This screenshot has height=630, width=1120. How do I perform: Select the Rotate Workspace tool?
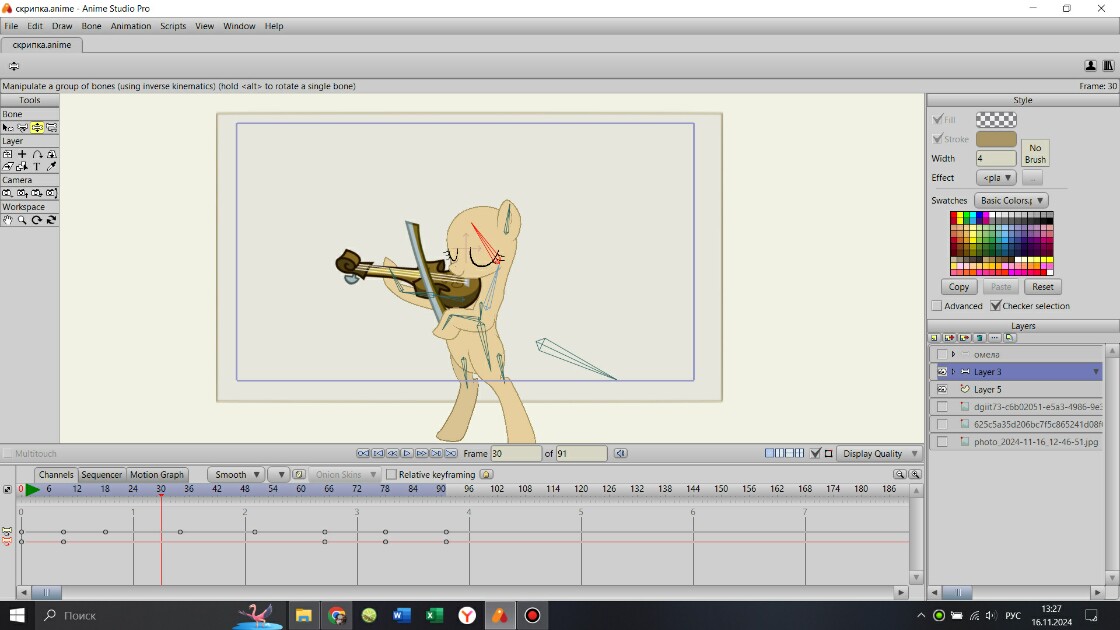click(x=37, y=220)
